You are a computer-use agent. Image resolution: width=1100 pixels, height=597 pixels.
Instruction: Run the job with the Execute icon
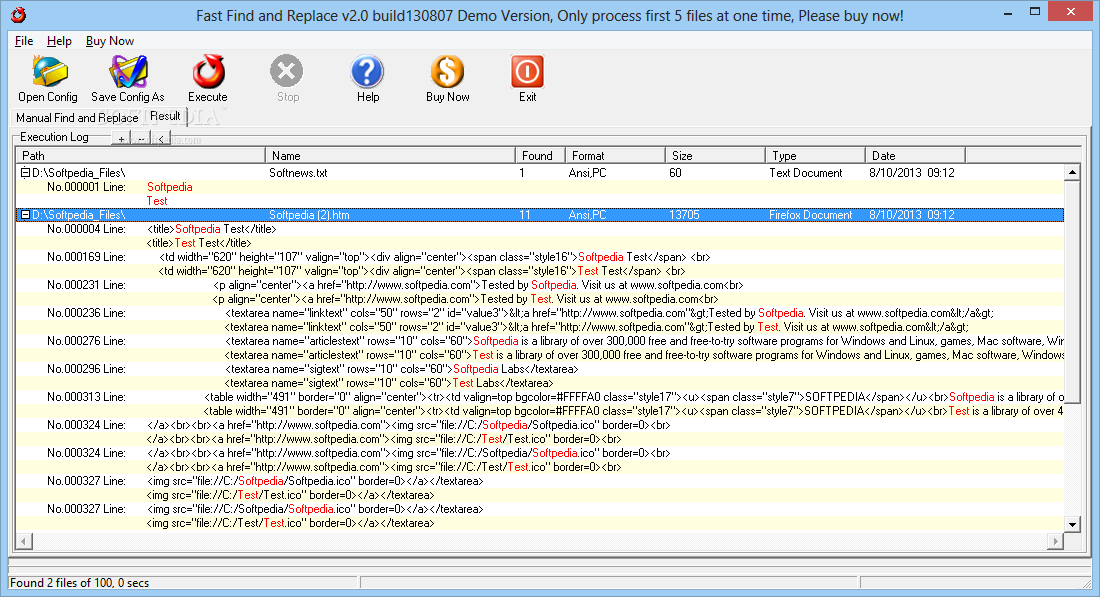(x=208, y=72)
